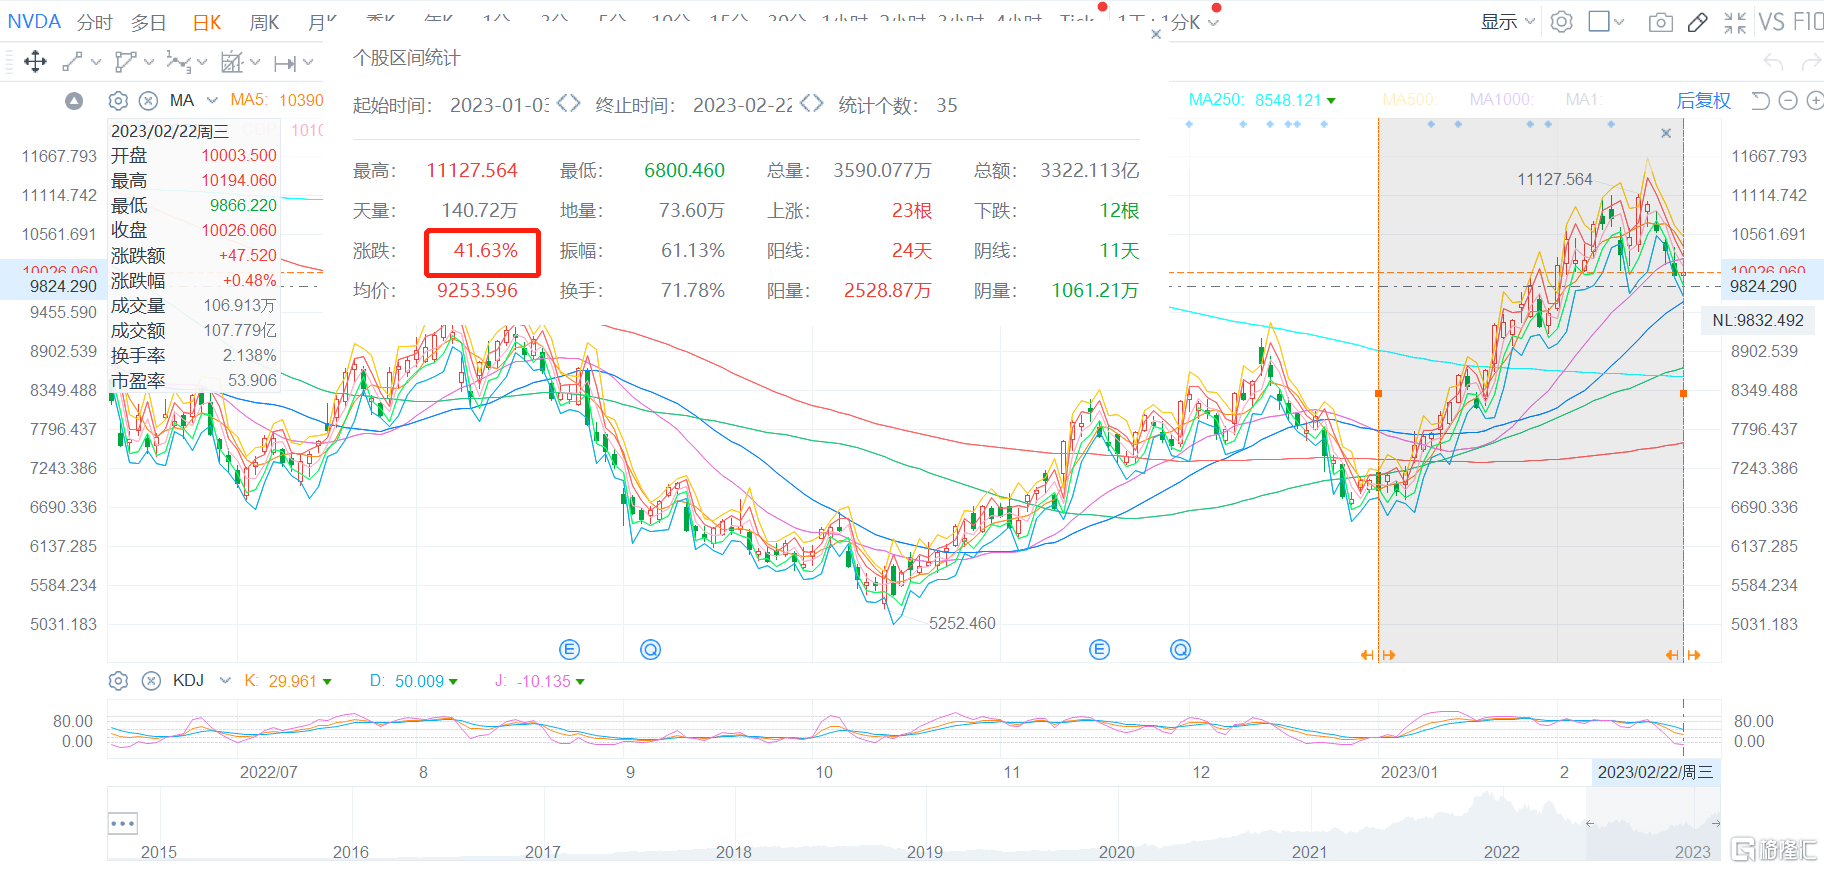Open KDJ indicator settings gear

(118, 681)
